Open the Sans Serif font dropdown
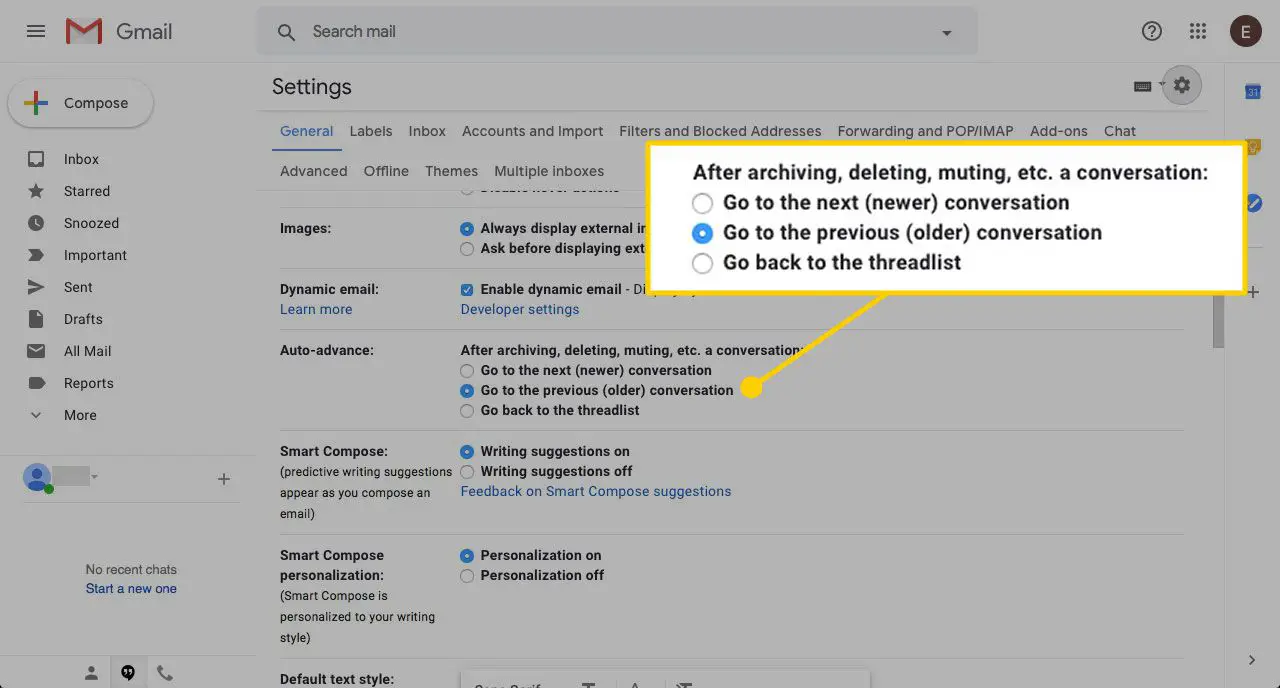The height and width of the screenshot is (688, 1280). tap(510, 684)
